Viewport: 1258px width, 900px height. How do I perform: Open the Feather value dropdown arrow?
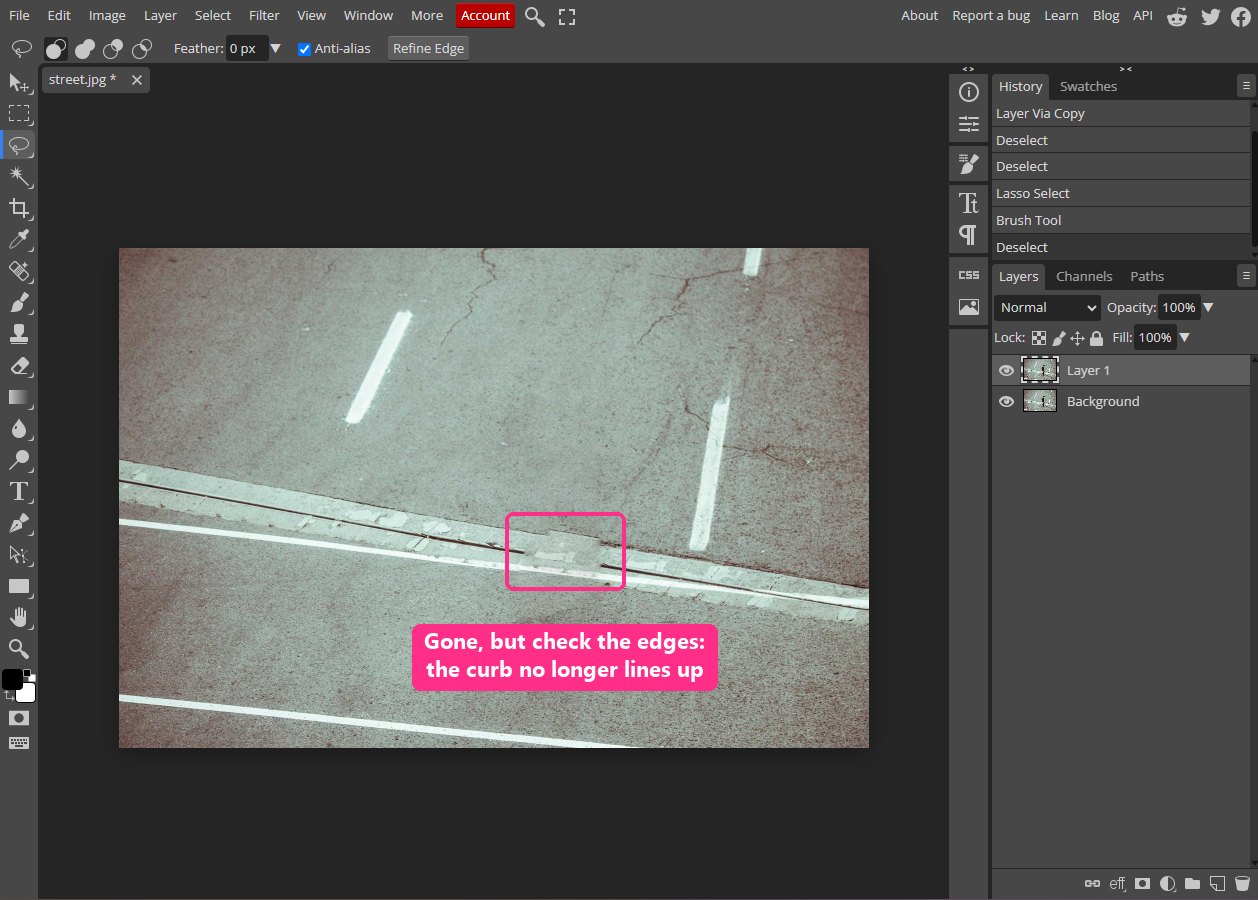[276, 48]
